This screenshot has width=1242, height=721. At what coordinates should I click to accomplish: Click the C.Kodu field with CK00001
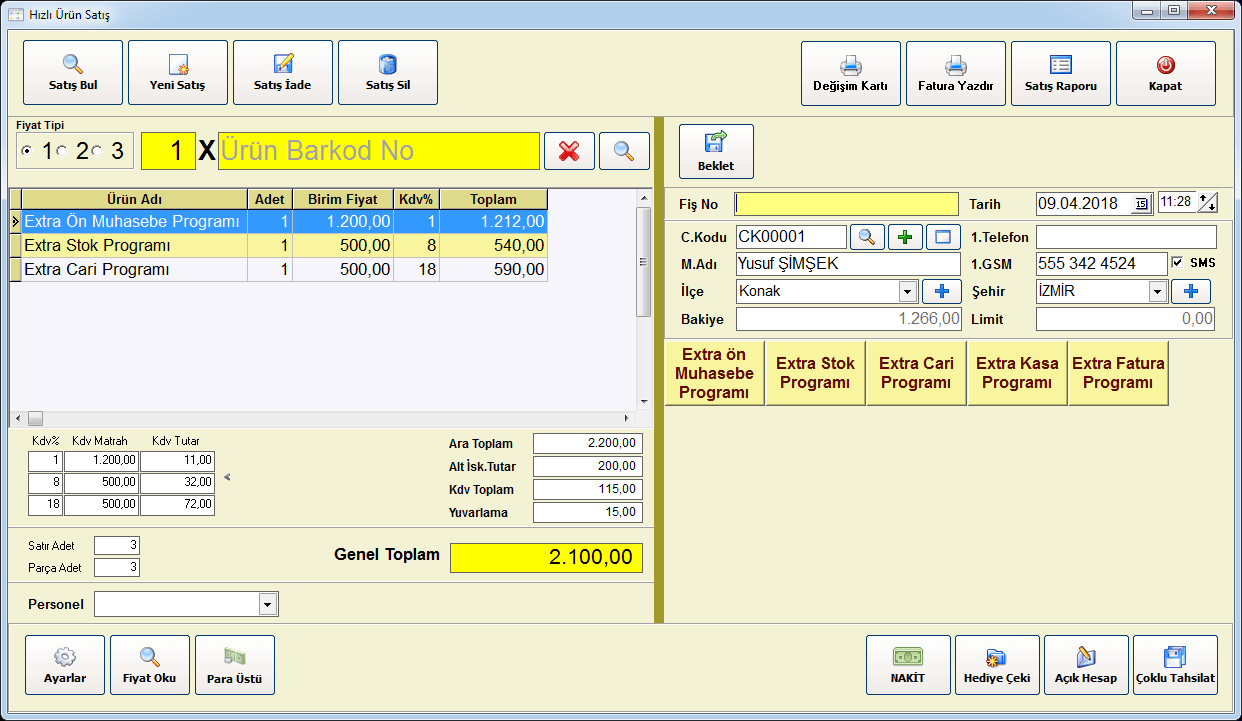(x=791, y=237)
